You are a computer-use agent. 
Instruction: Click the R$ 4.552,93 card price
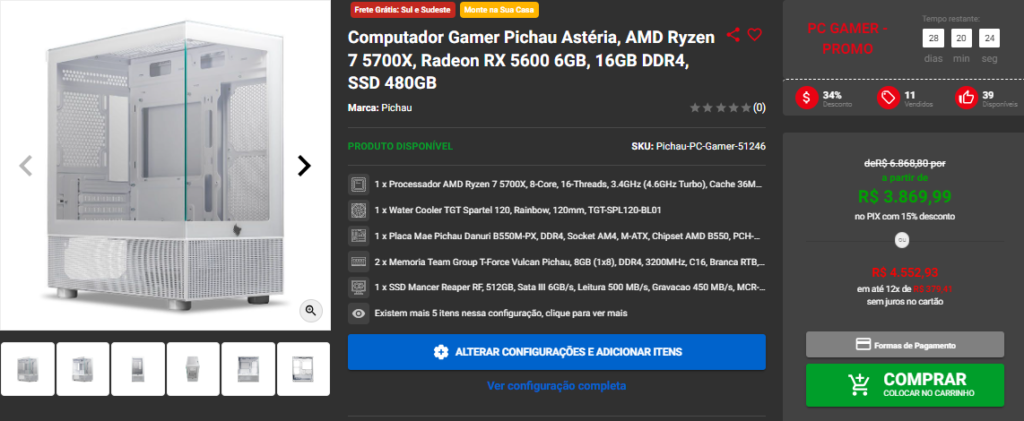coord(904,273)
